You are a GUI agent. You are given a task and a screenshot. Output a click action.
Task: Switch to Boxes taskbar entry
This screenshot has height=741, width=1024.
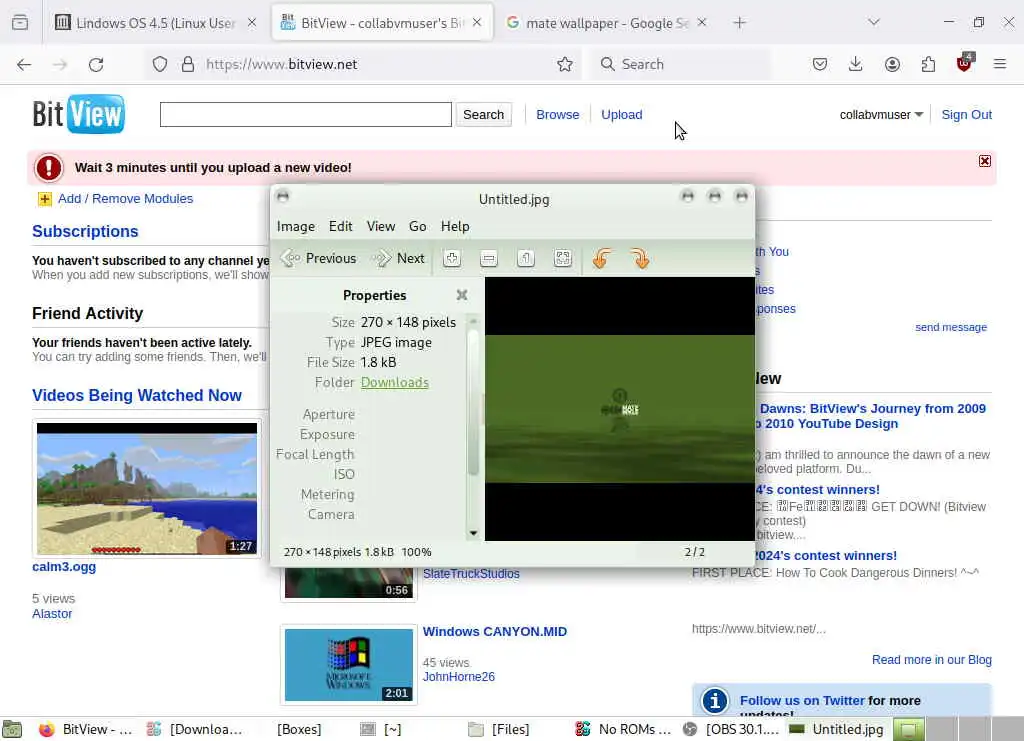click(299, 729)
